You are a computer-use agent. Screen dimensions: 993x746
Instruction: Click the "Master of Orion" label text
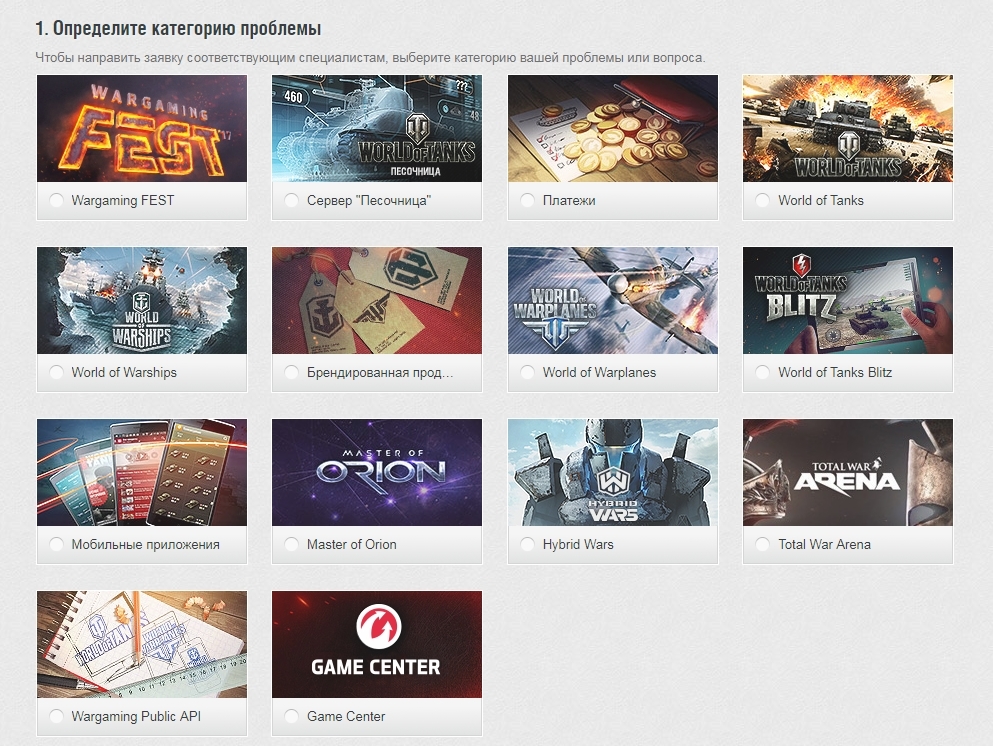tap(351, 545)
